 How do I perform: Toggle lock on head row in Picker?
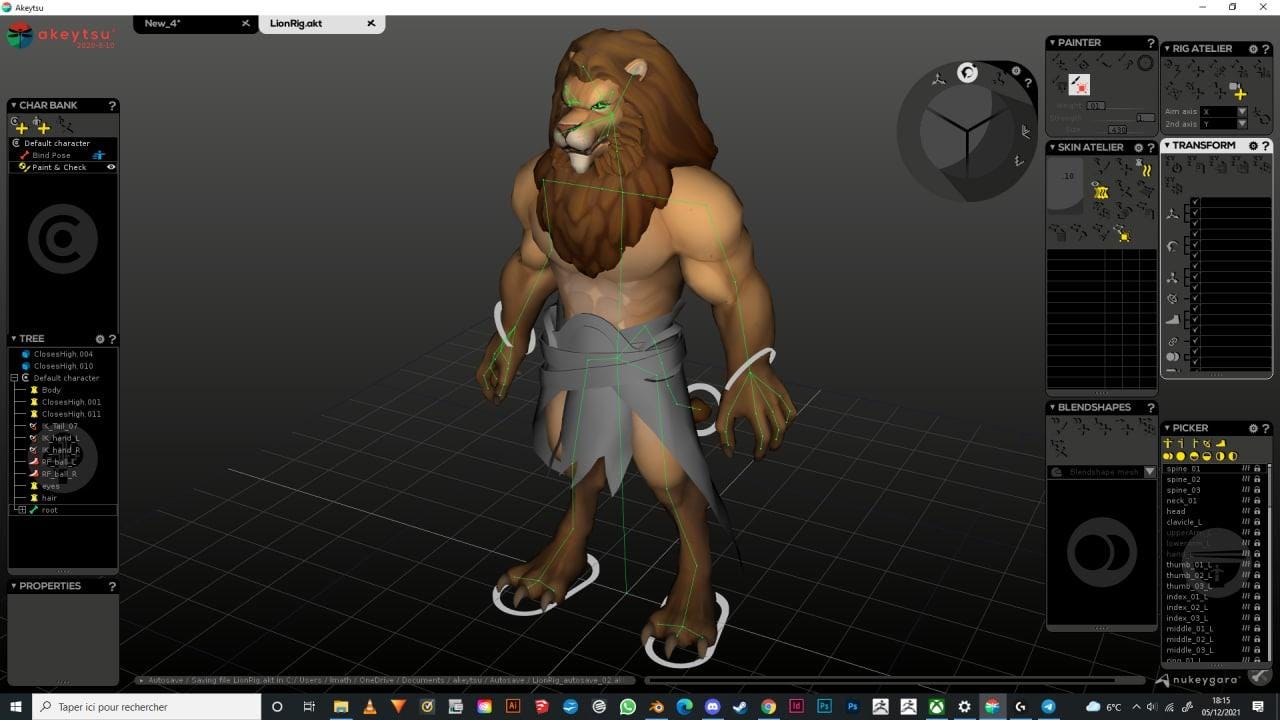(x=1257, y=511)
